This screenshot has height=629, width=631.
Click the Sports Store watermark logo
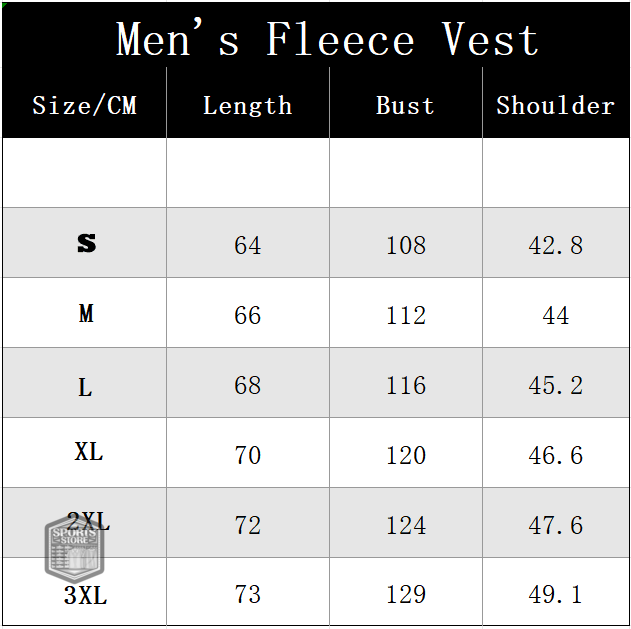pos(74,549)
